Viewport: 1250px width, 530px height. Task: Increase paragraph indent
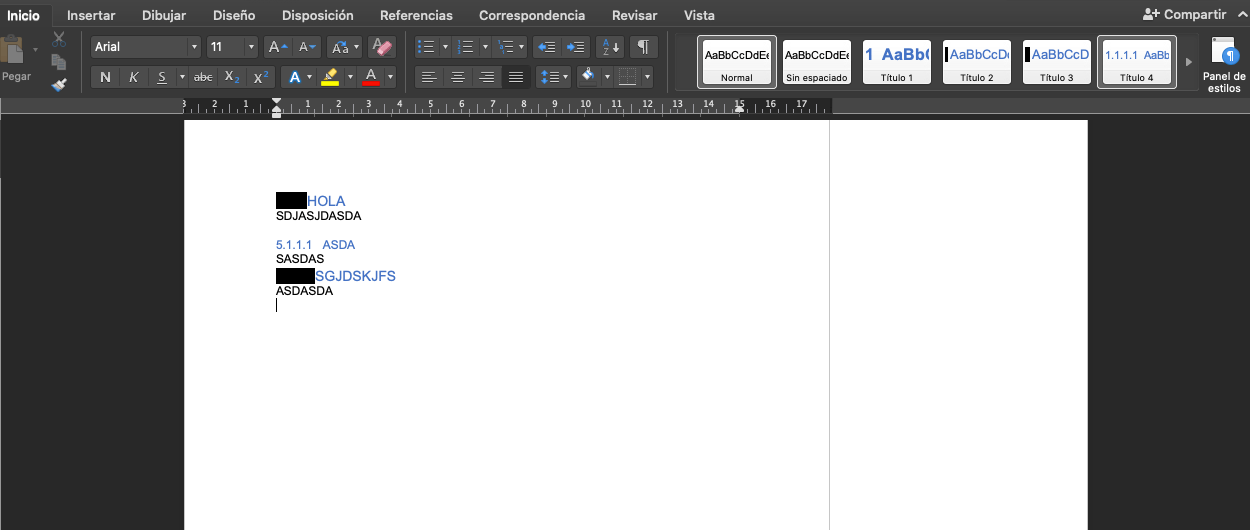pyautogui.click(x=575, y=47)
